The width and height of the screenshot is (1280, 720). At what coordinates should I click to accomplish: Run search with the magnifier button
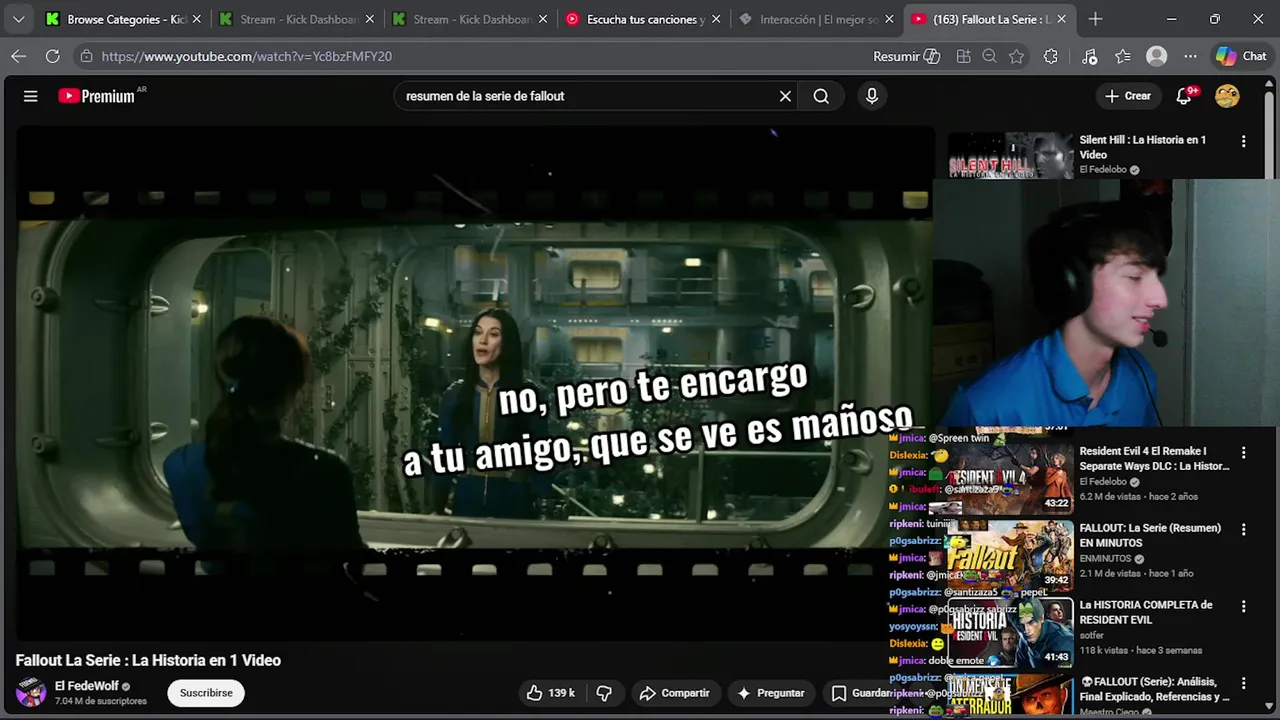[821, 96]
